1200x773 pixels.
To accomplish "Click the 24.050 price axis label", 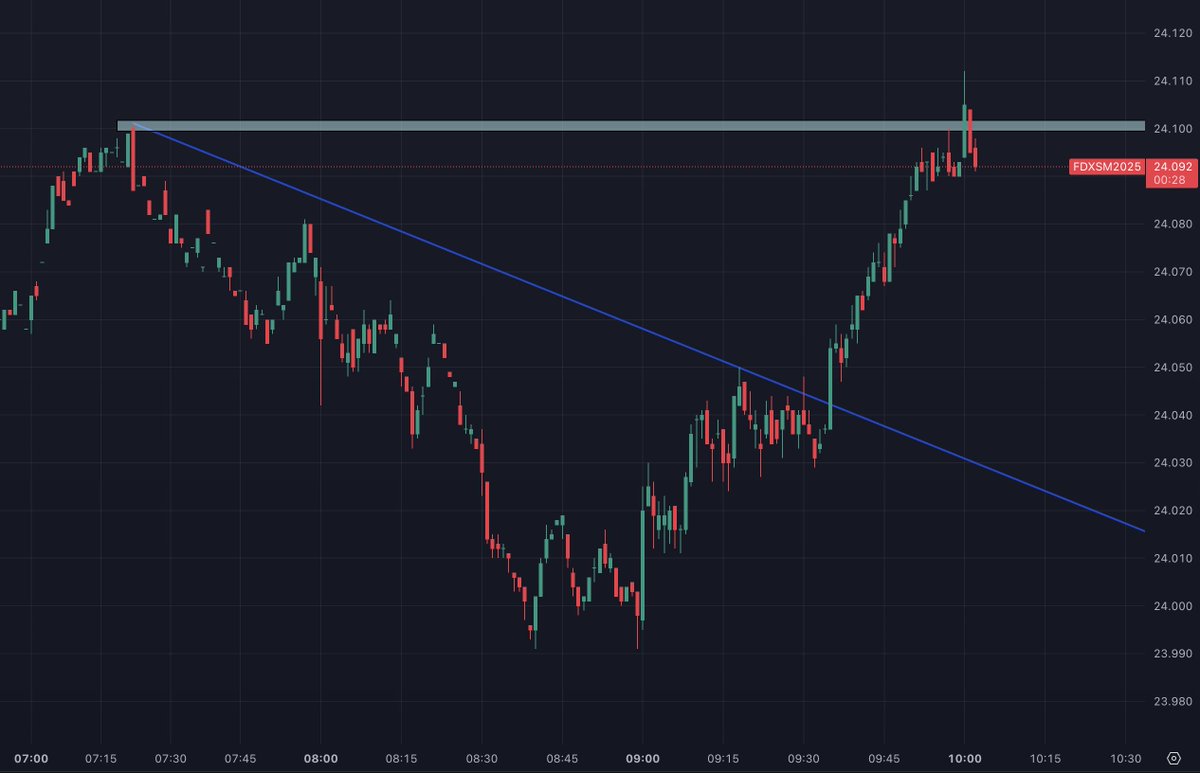I will click(x=1172, y=368).
